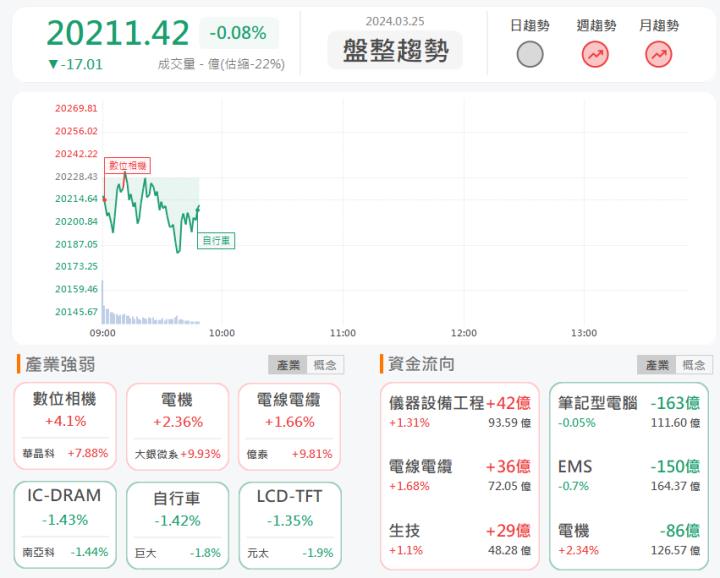Click 筆記型電腦 fund outflow row

(x=628, y=412)
